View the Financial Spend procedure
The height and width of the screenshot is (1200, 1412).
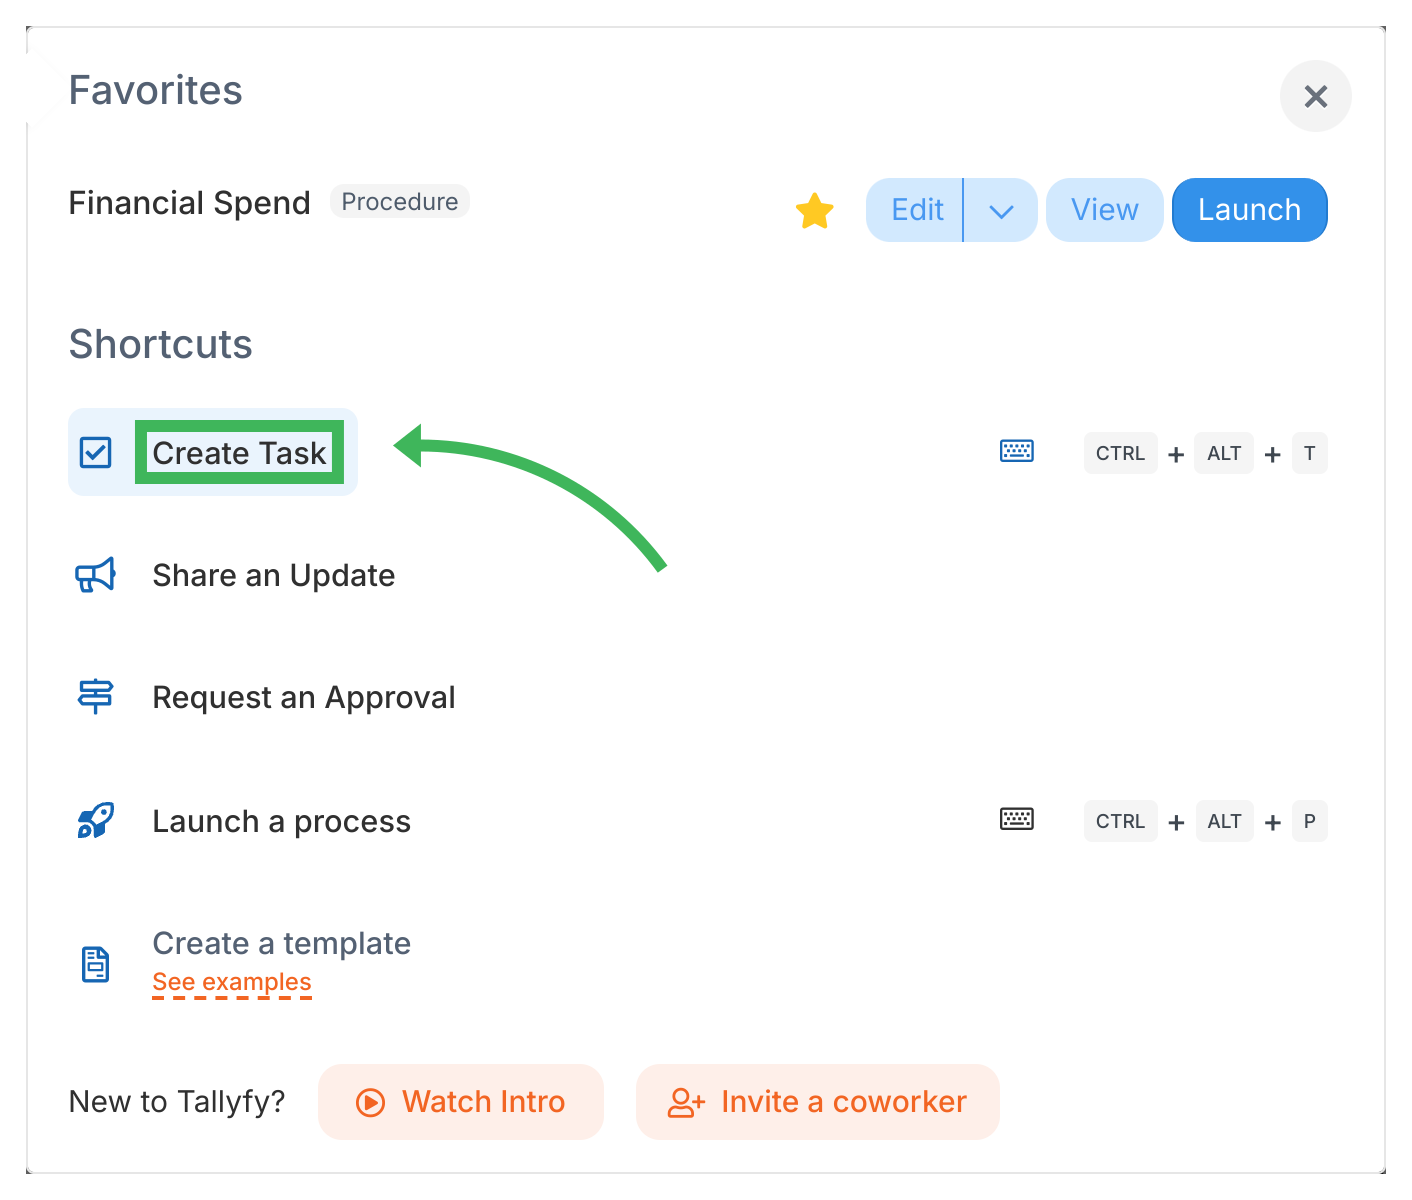[x=1104, y=210]
